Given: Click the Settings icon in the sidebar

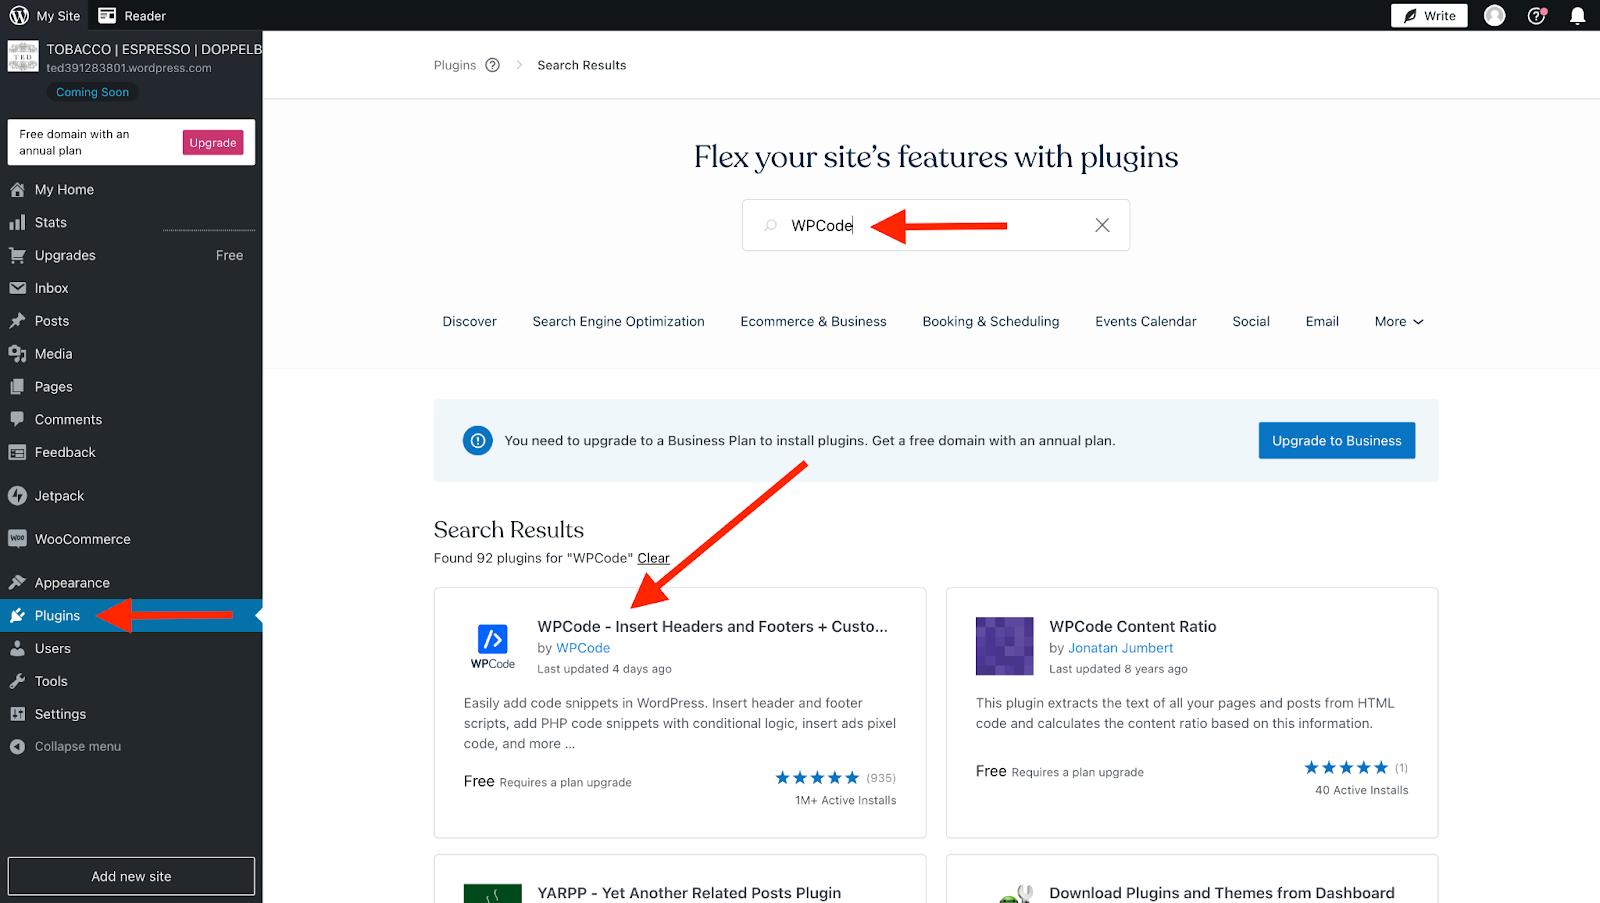Looking at the screenshot, I should (x=17, y=714).
